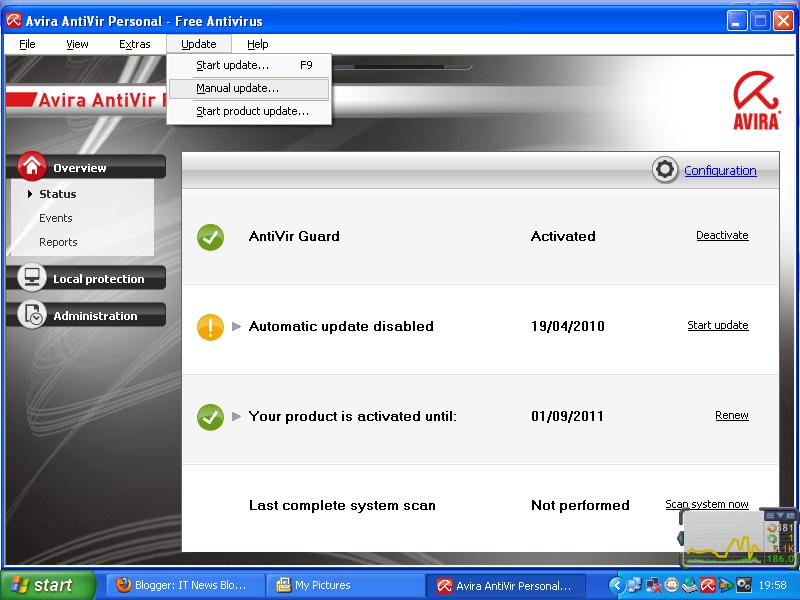Expand the Local protection section

click(x=86, y=279)
